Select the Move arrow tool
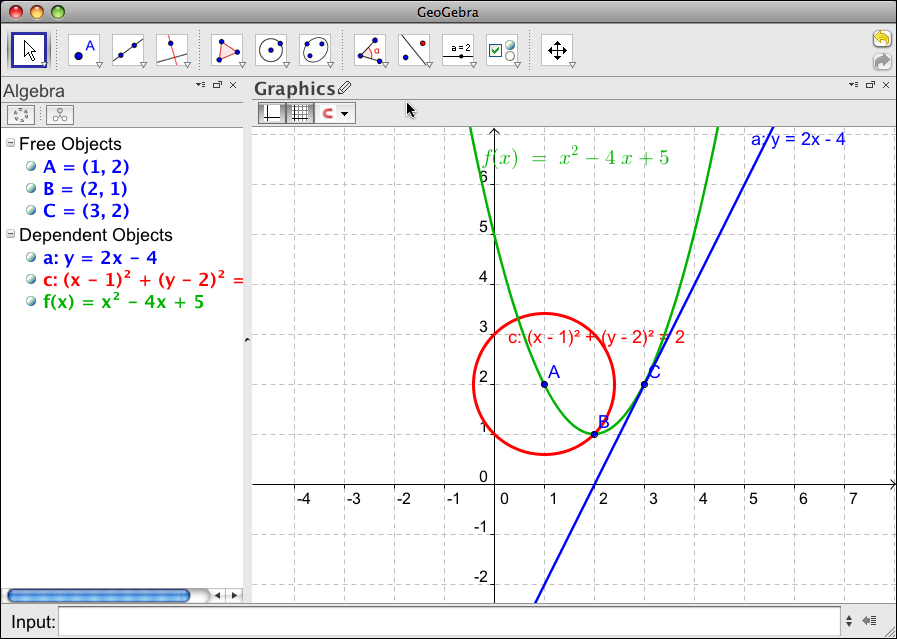The image size is (897, 639). pyautogui.click(x=31, y=50)
